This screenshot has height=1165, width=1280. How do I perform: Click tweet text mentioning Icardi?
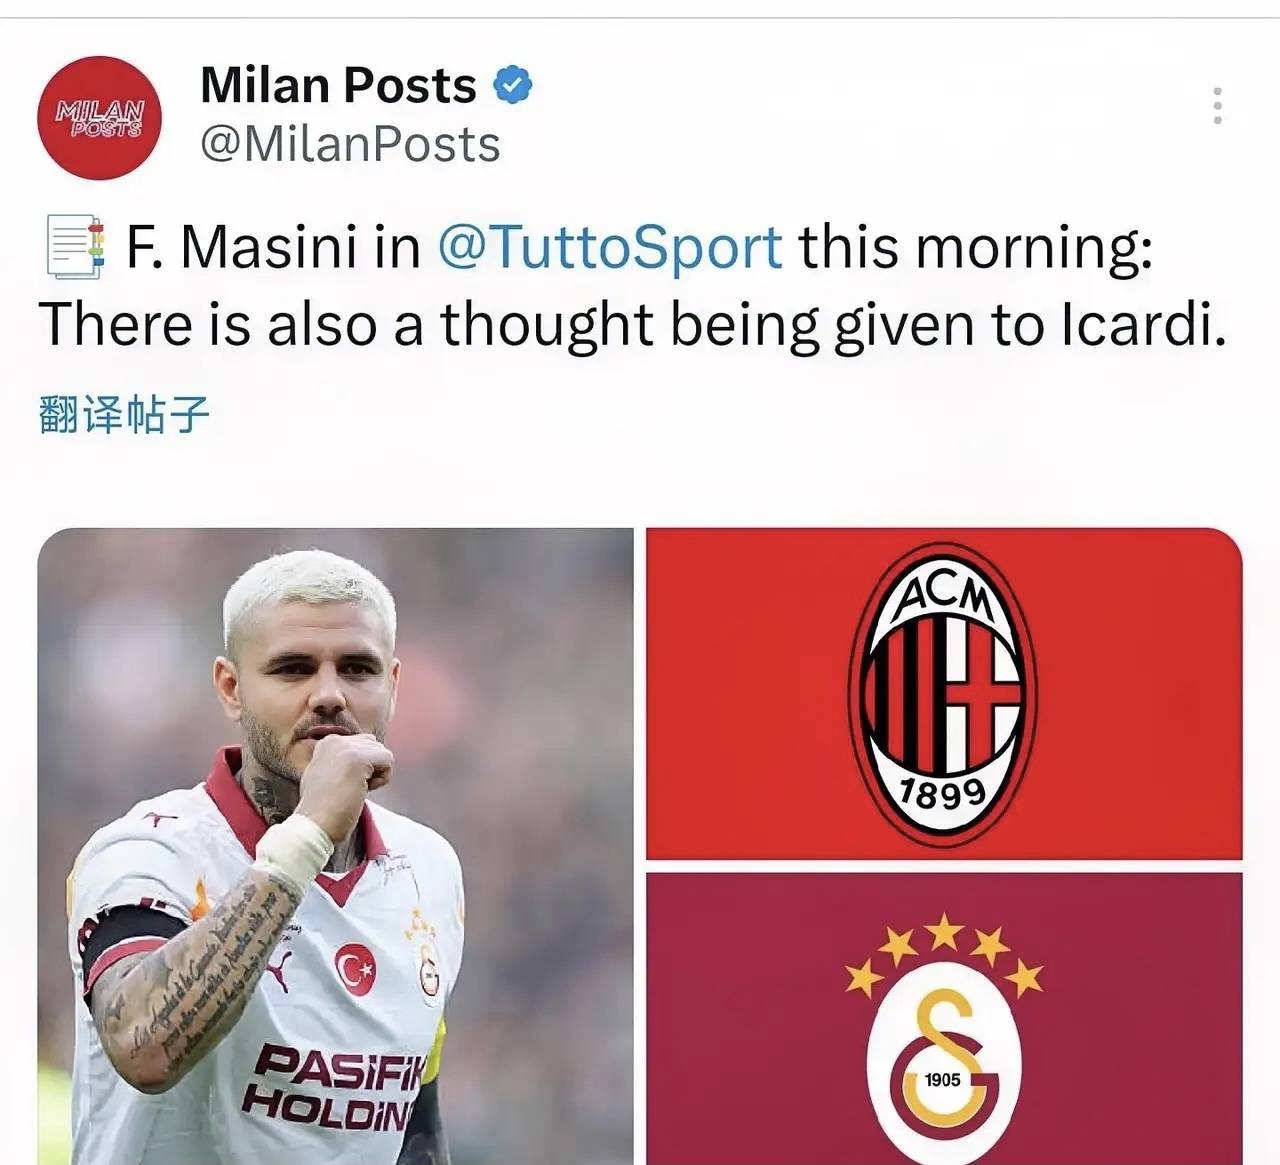(x=632, y=325)
